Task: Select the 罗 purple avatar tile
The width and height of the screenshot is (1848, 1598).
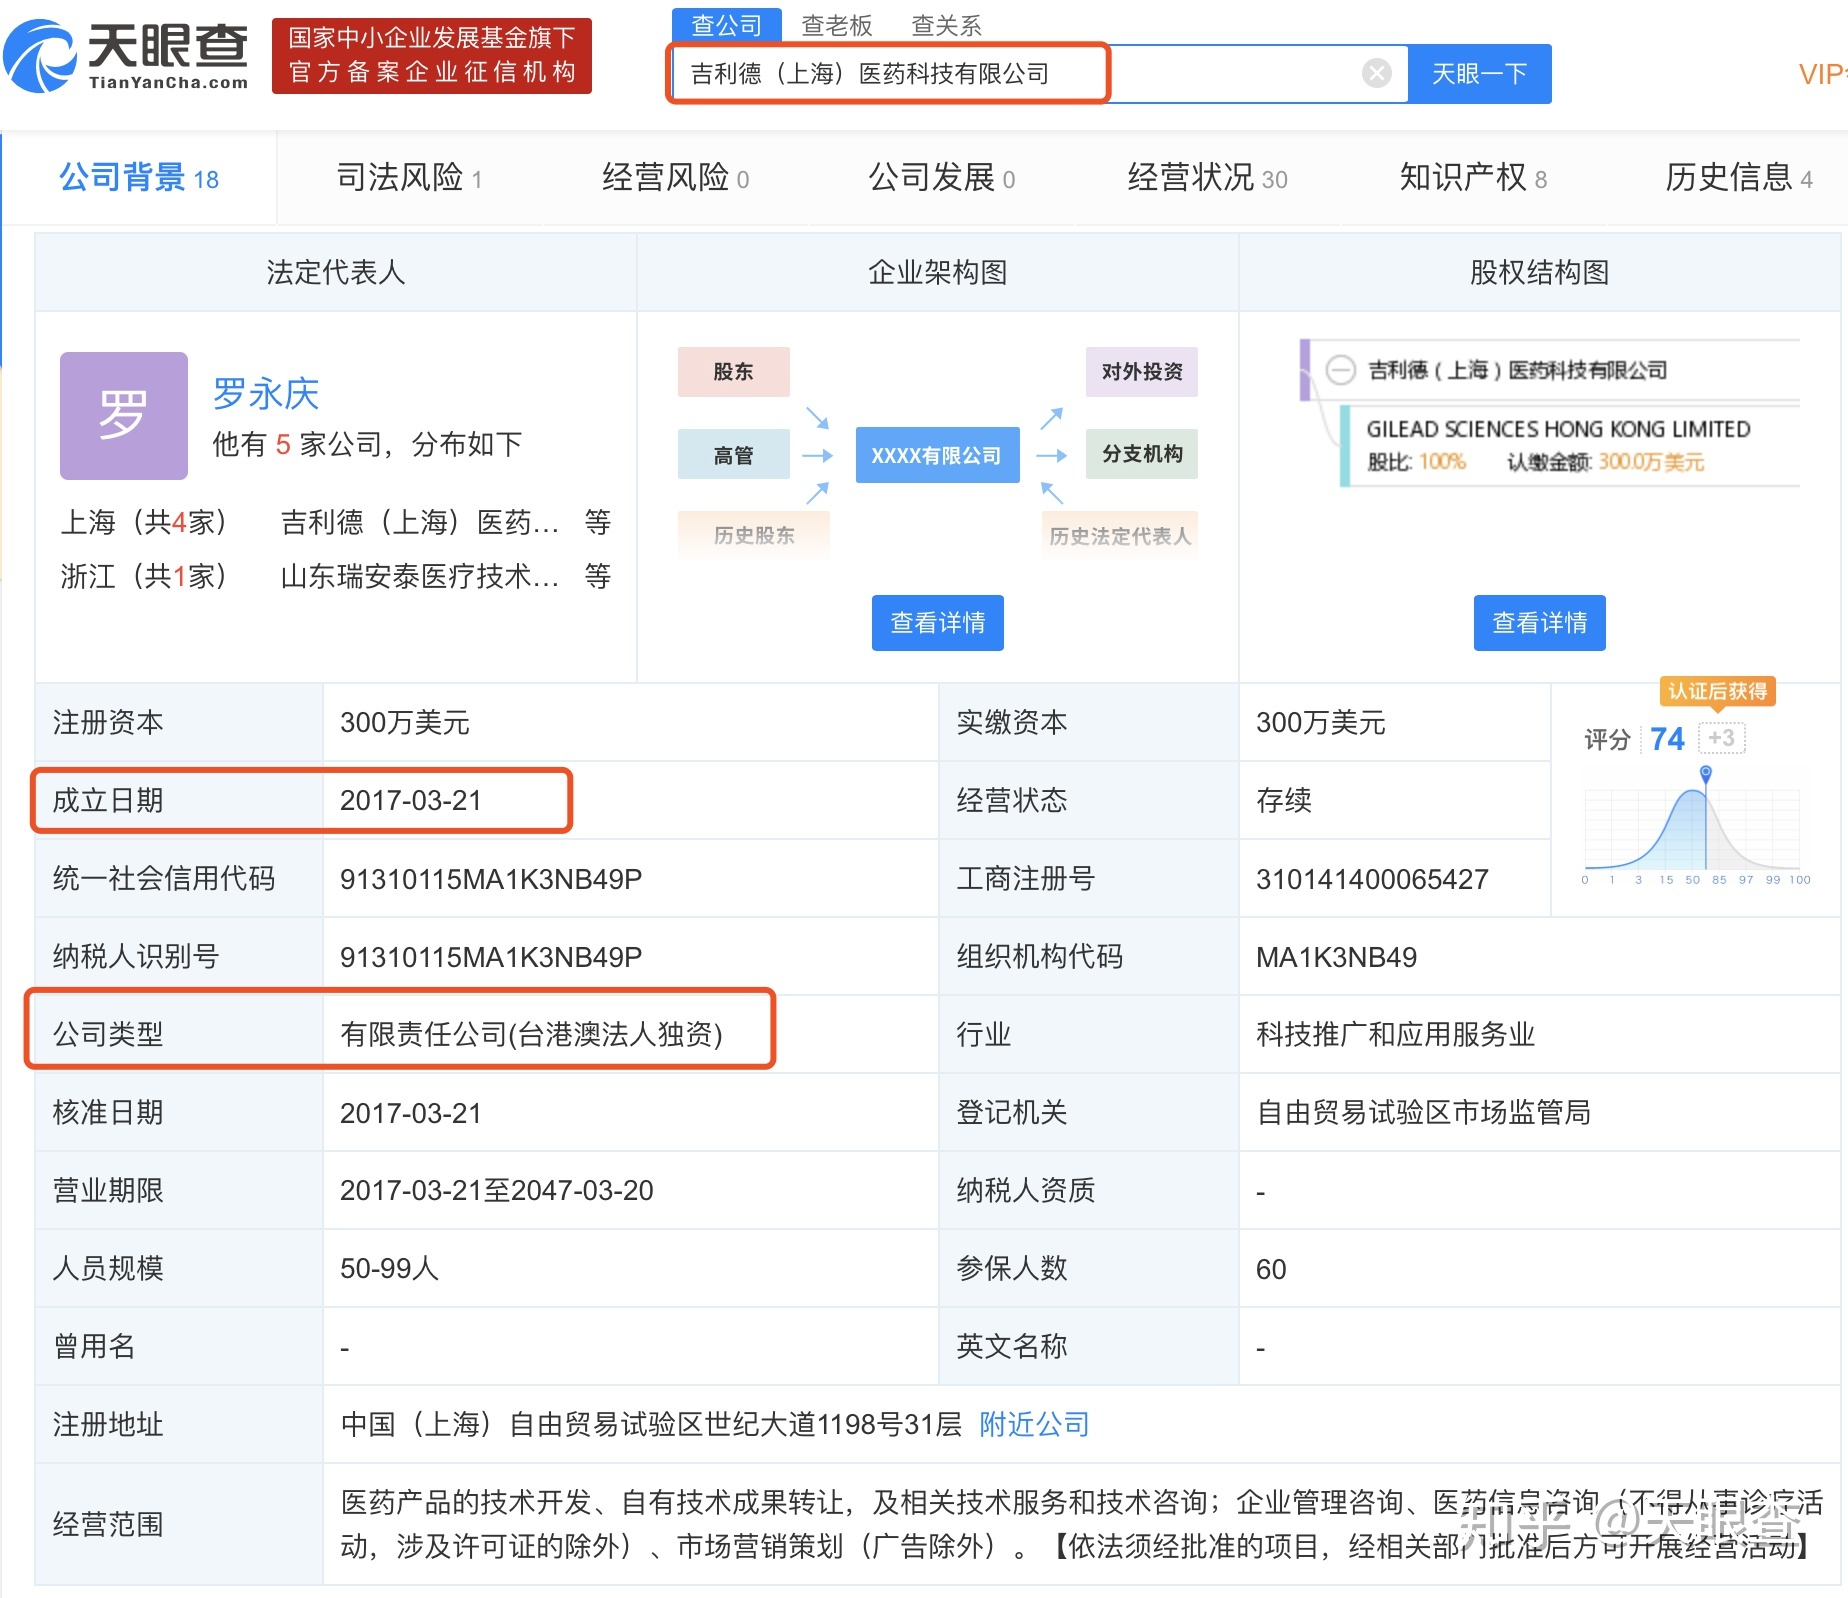Action: point(123,415)
